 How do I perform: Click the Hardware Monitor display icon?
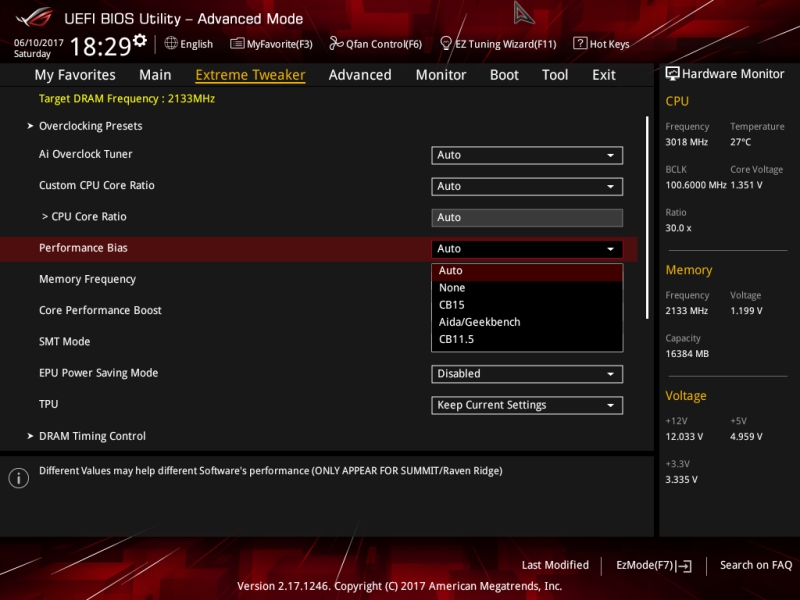point(672,73)
